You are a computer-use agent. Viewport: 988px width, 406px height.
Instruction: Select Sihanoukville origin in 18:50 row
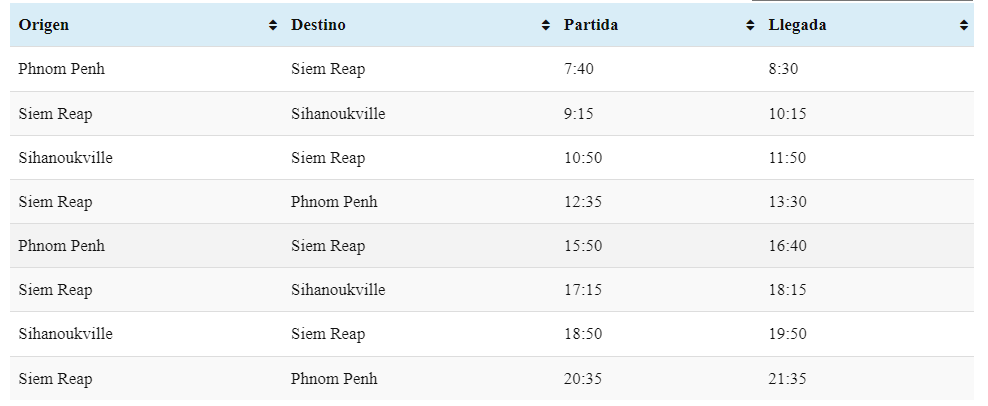pyautogui.click(x=66, y=334)
